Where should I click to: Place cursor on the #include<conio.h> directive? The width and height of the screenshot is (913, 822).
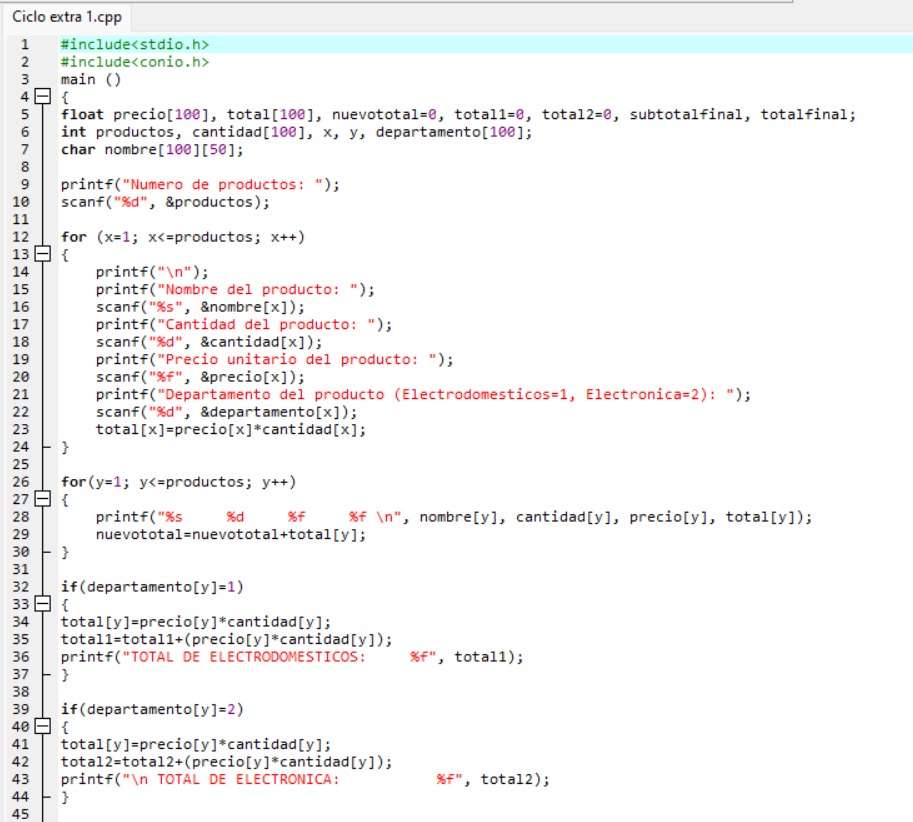coord(134,62)
